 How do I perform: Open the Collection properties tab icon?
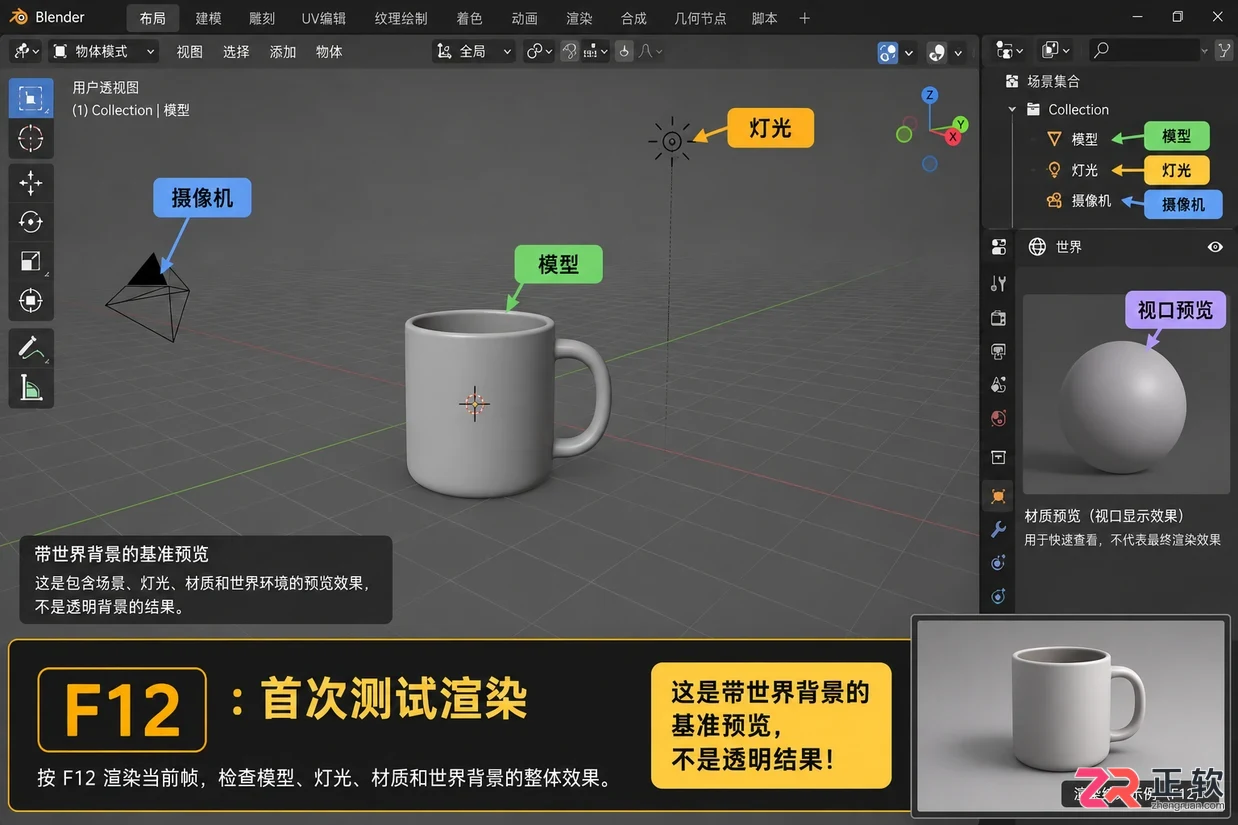click(x=998, y=457)
